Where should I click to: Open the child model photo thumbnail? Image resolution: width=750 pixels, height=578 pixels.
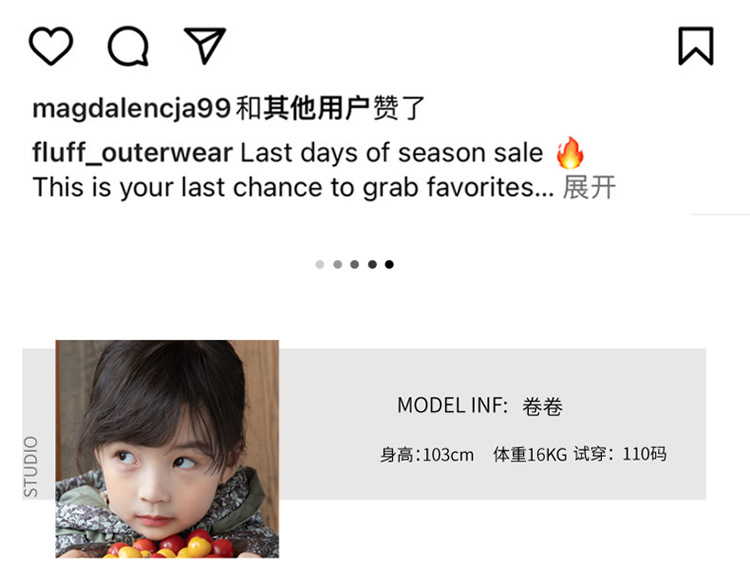167,449
